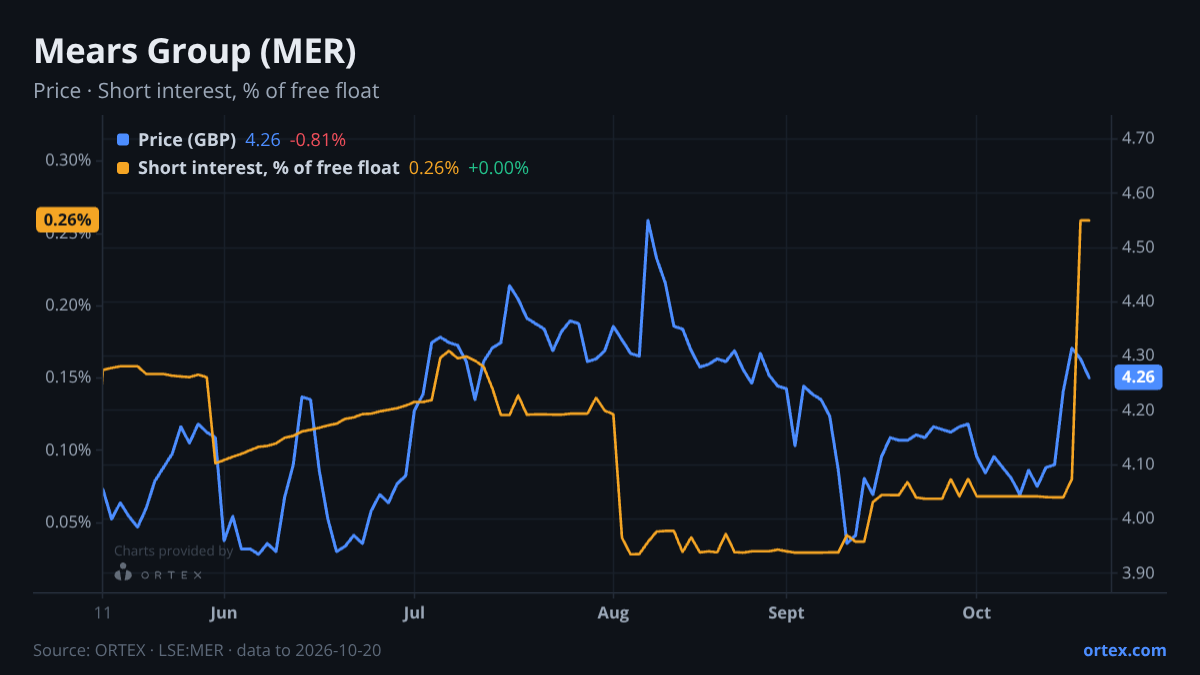Image resolution: width=1200 pixels, height=675 pixels.
Task: Click the 0.20% left axis label
Action: click(69, 305)
